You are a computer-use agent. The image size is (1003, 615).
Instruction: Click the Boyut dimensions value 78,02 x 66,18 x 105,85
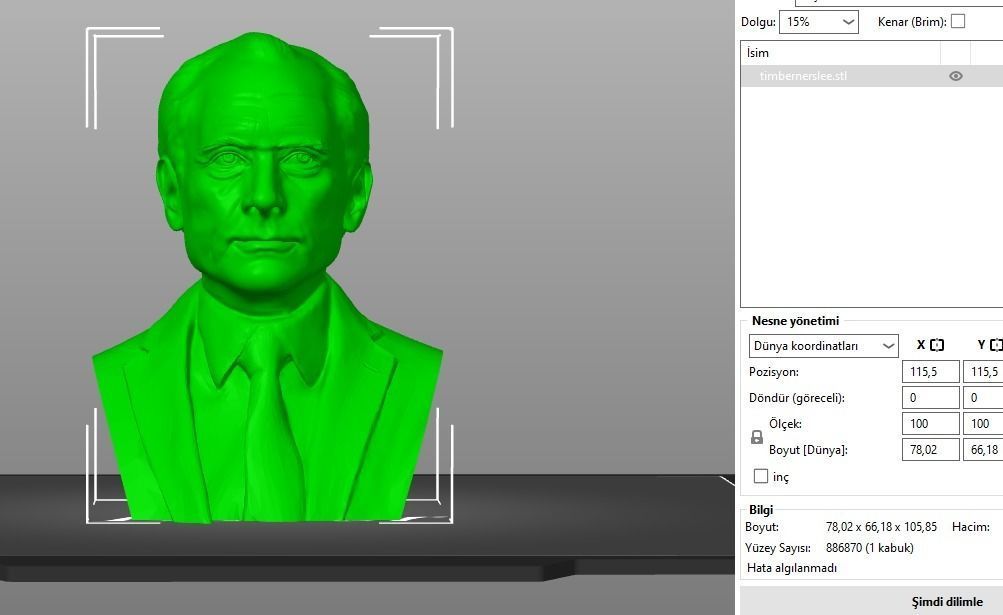click(x=881, y=527)
